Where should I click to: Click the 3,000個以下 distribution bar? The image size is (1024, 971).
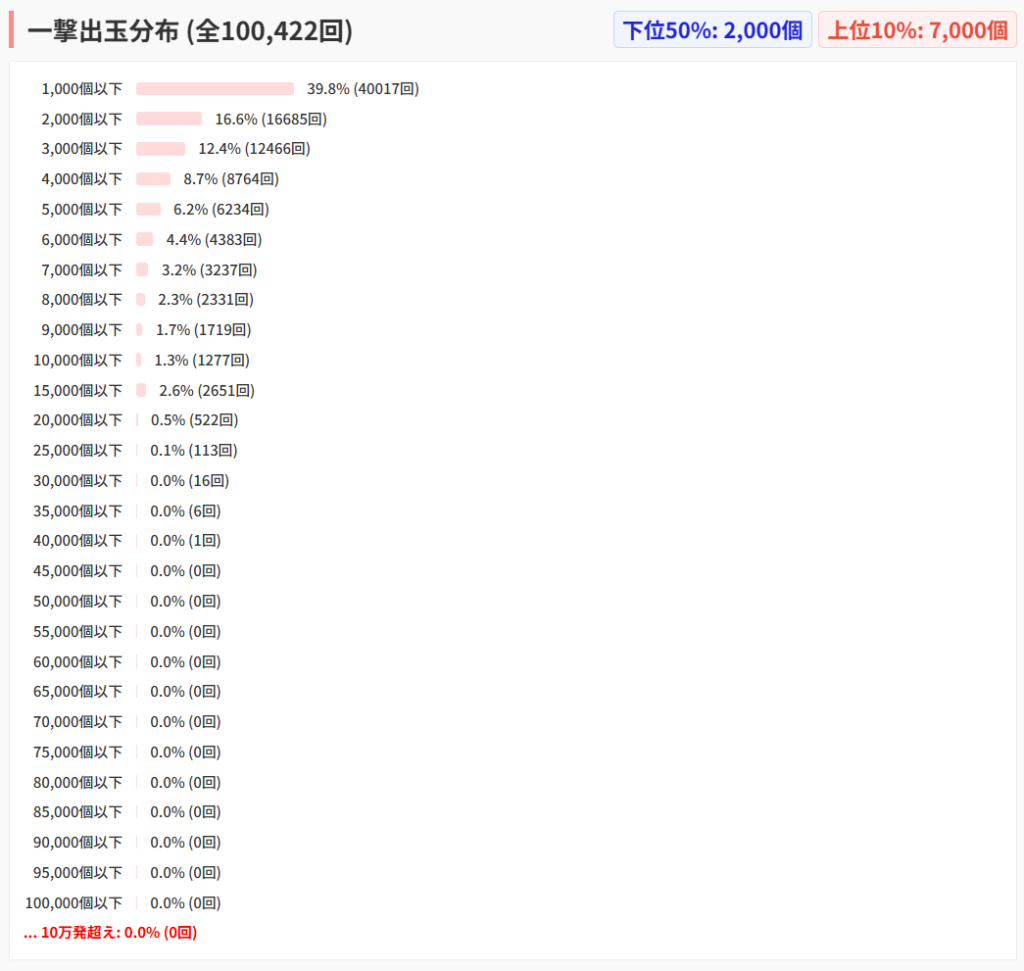[x=161, y=149]
